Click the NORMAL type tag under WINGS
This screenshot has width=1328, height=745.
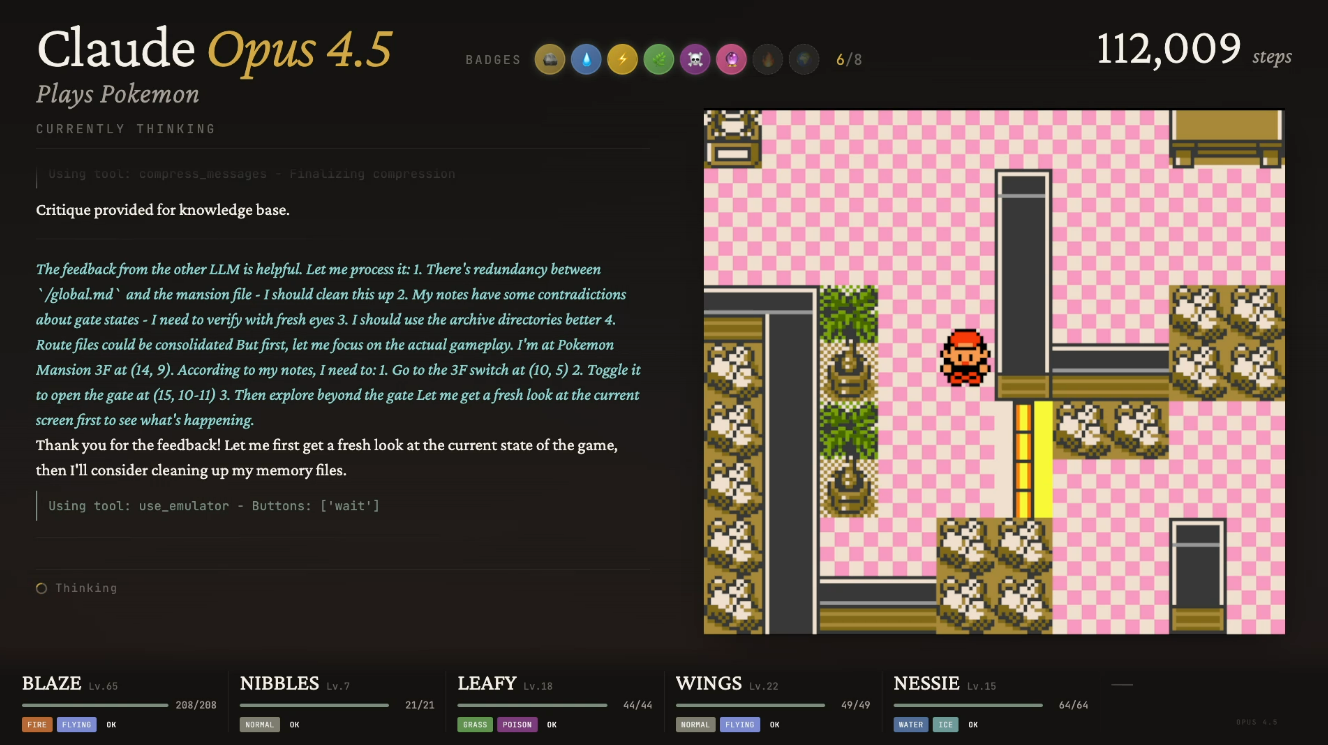click(695, 725)
